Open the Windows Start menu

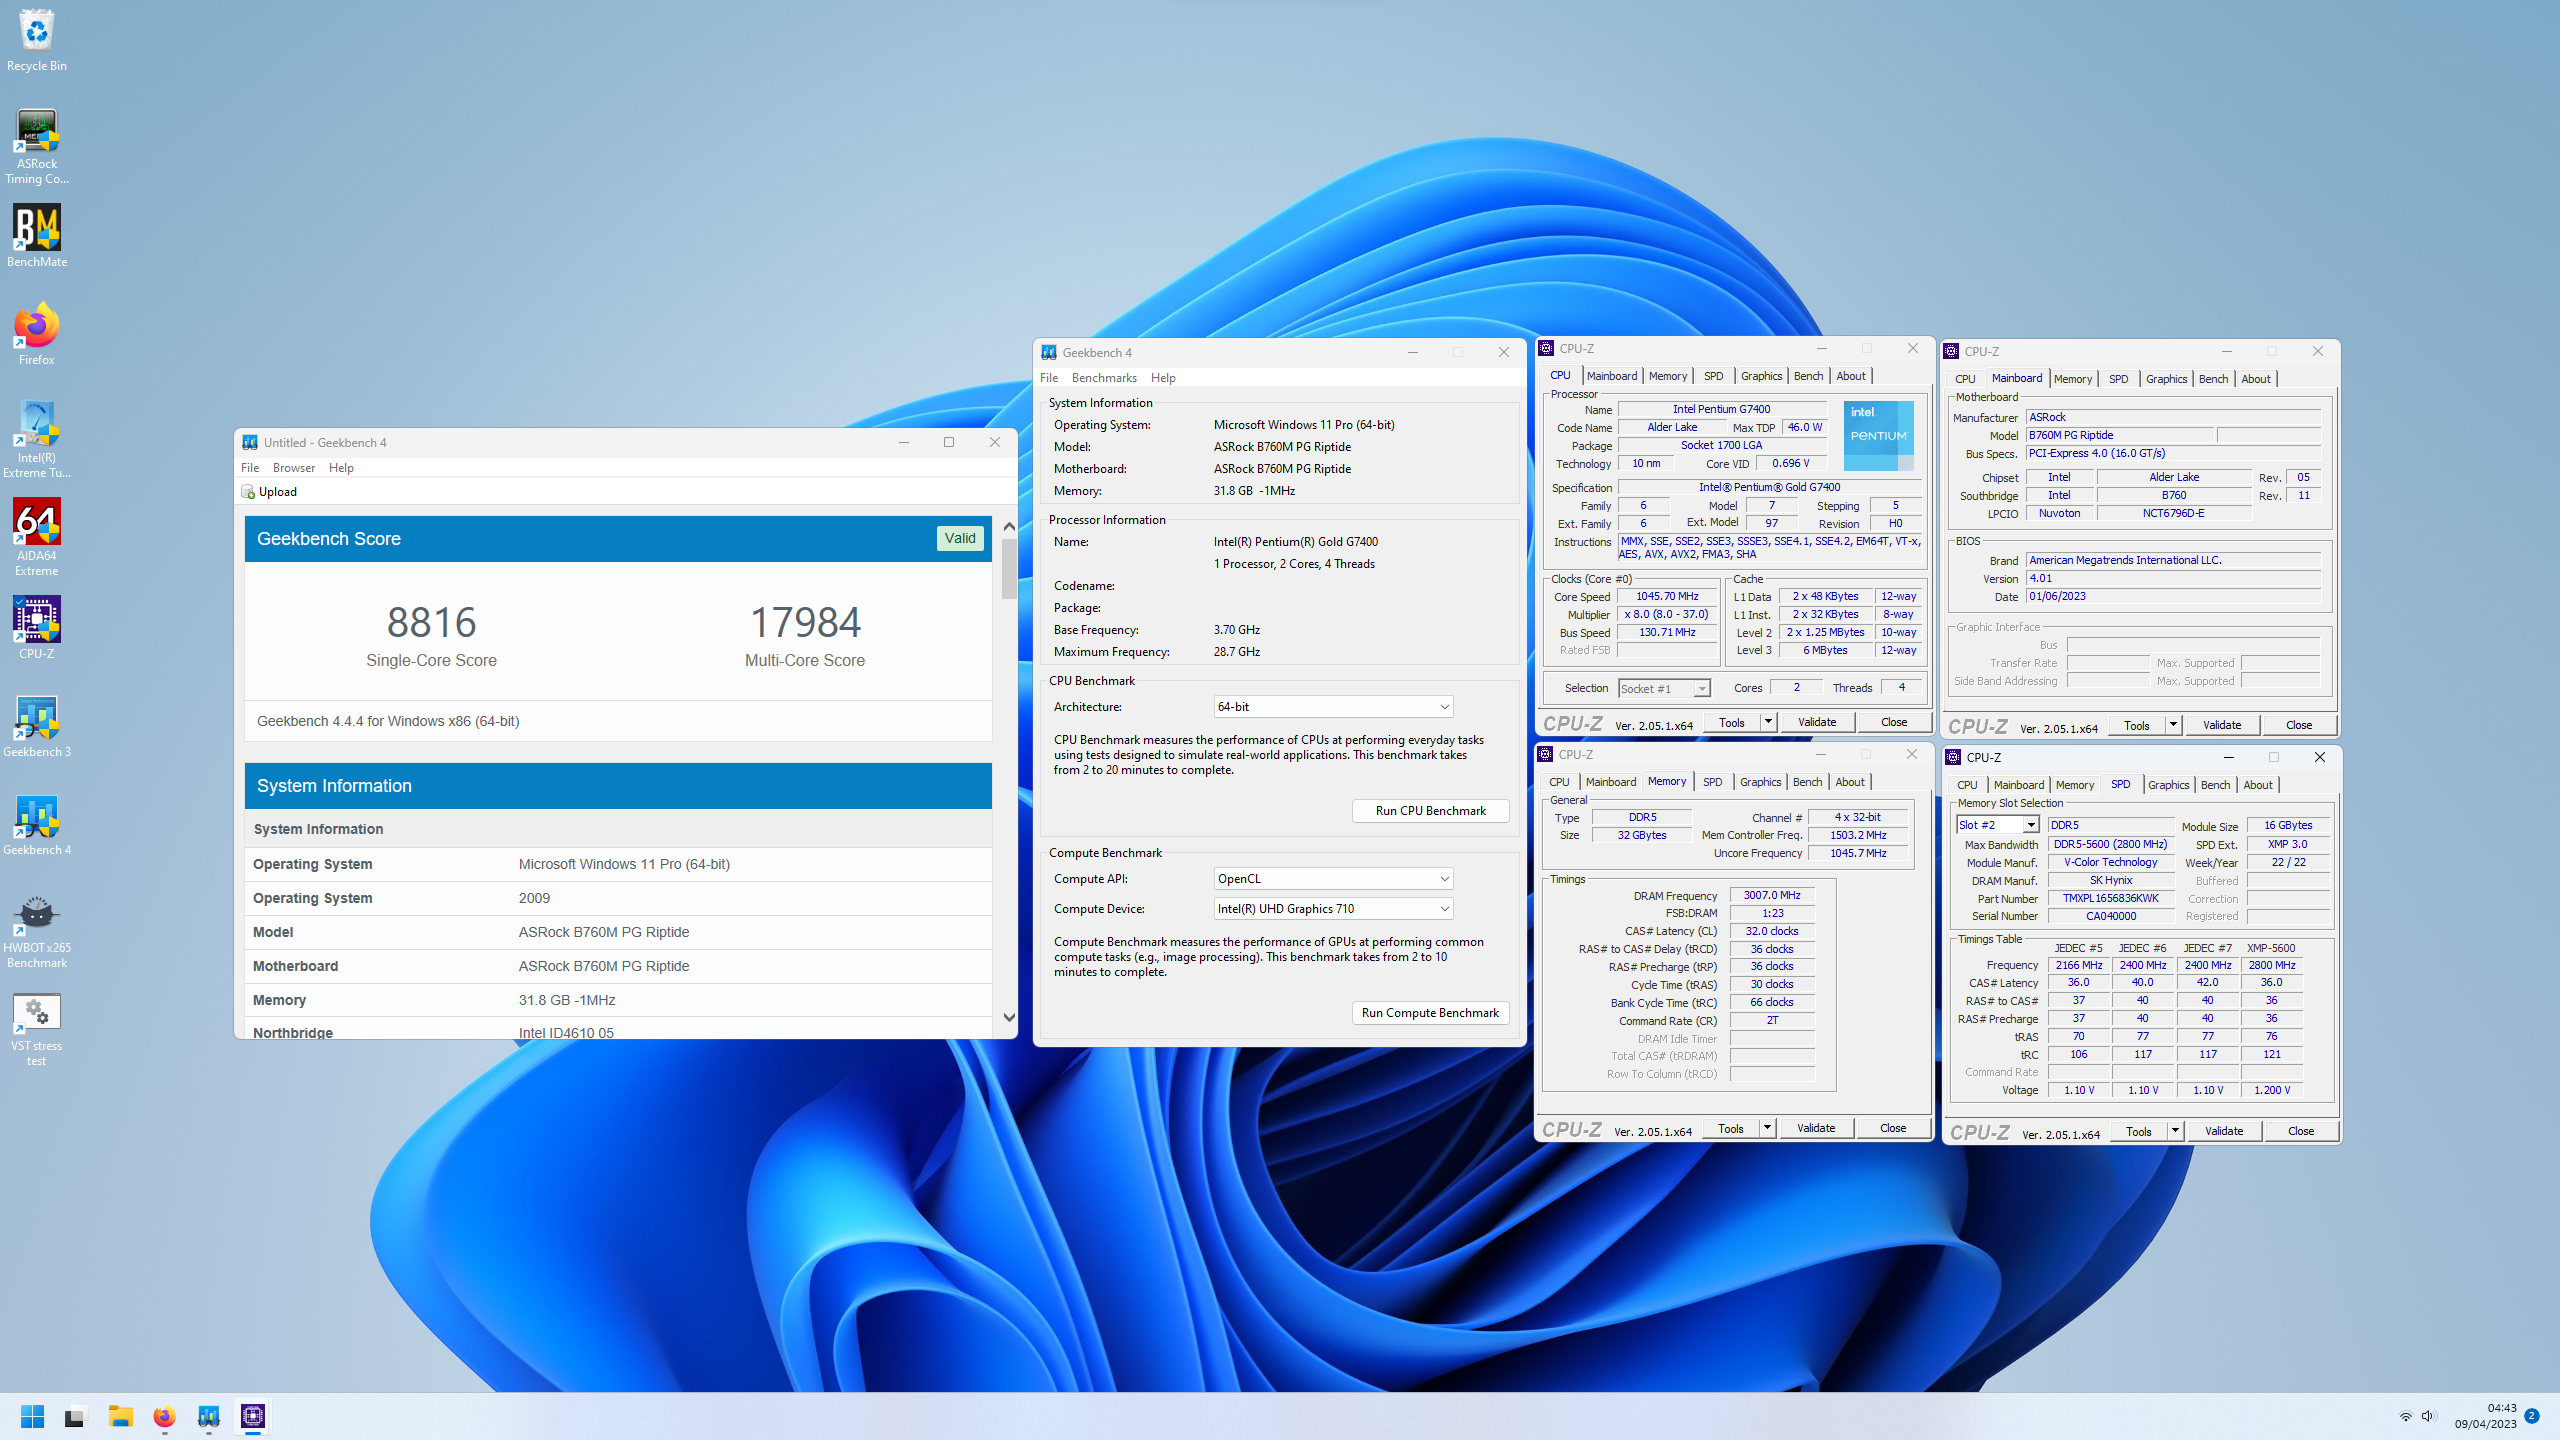click(32, 1416)
